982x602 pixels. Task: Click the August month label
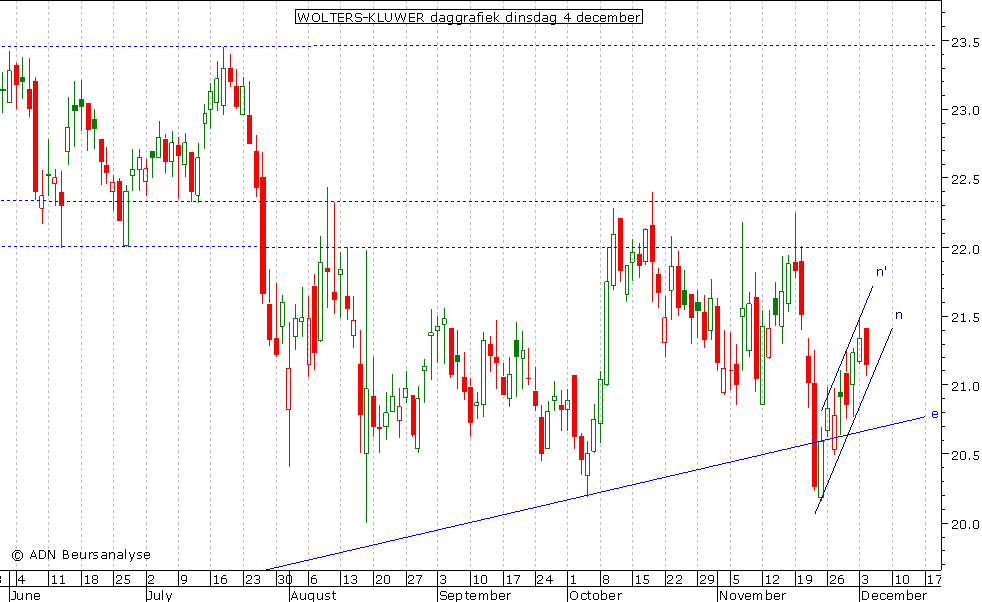coord(313,595)
